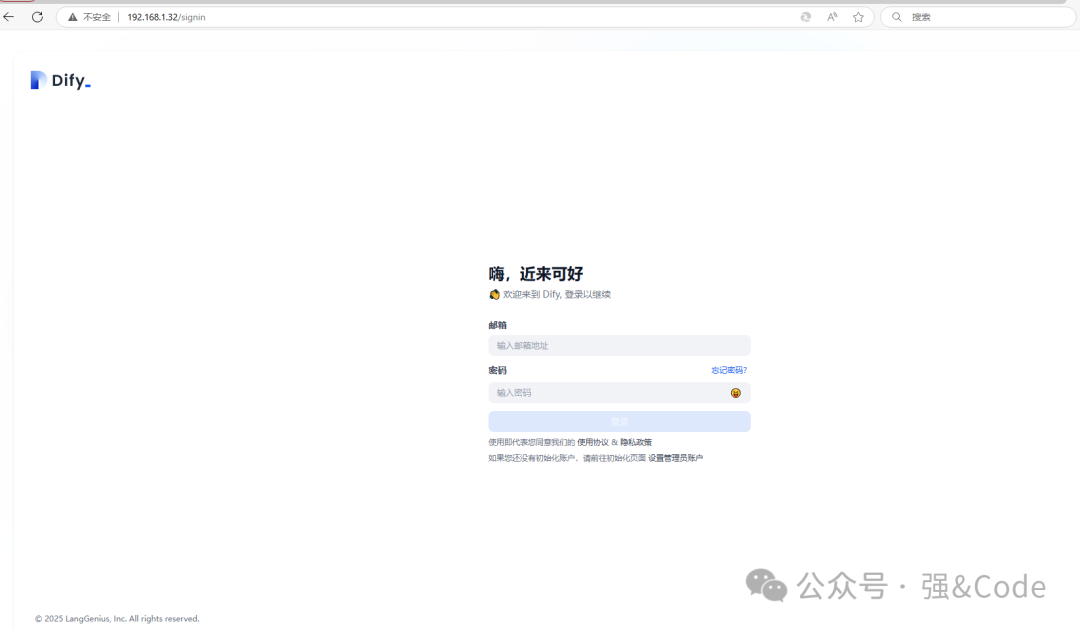Click the 输入邮箱地址 email field
This screenshot has width=1080, height=630.
[x=618, y=345]
